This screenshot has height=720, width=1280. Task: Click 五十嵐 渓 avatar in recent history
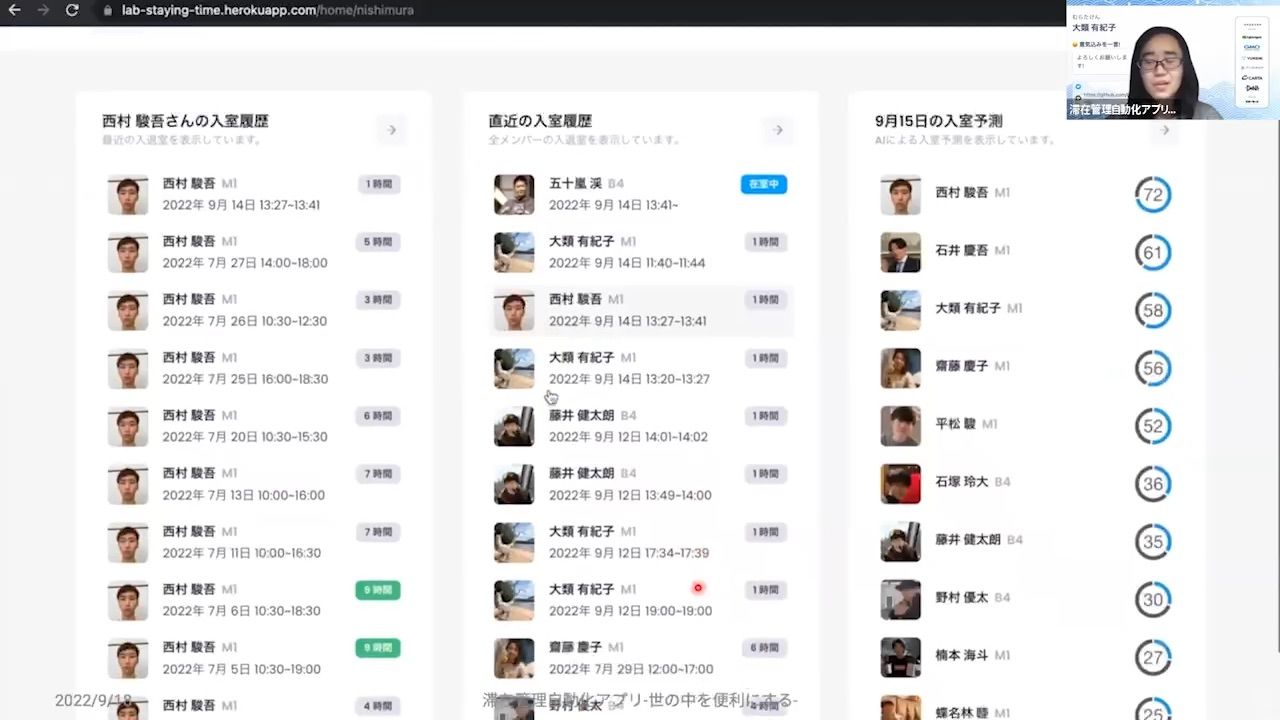[x=514, y=195]
